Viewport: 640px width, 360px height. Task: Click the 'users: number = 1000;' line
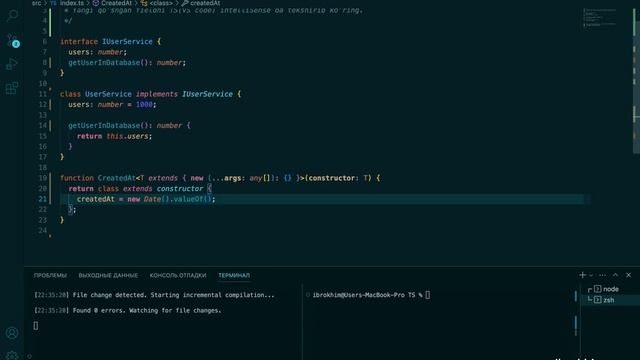point(112,105)
